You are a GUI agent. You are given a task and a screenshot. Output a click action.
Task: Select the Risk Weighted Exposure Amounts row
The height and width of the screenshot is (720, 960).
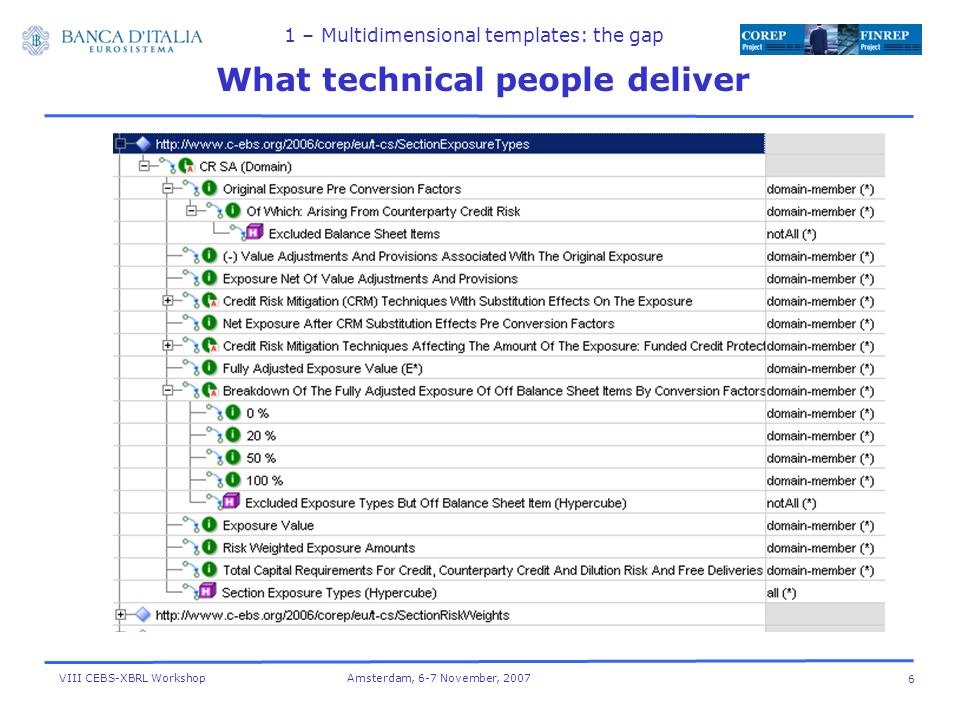tap(319, 548)
